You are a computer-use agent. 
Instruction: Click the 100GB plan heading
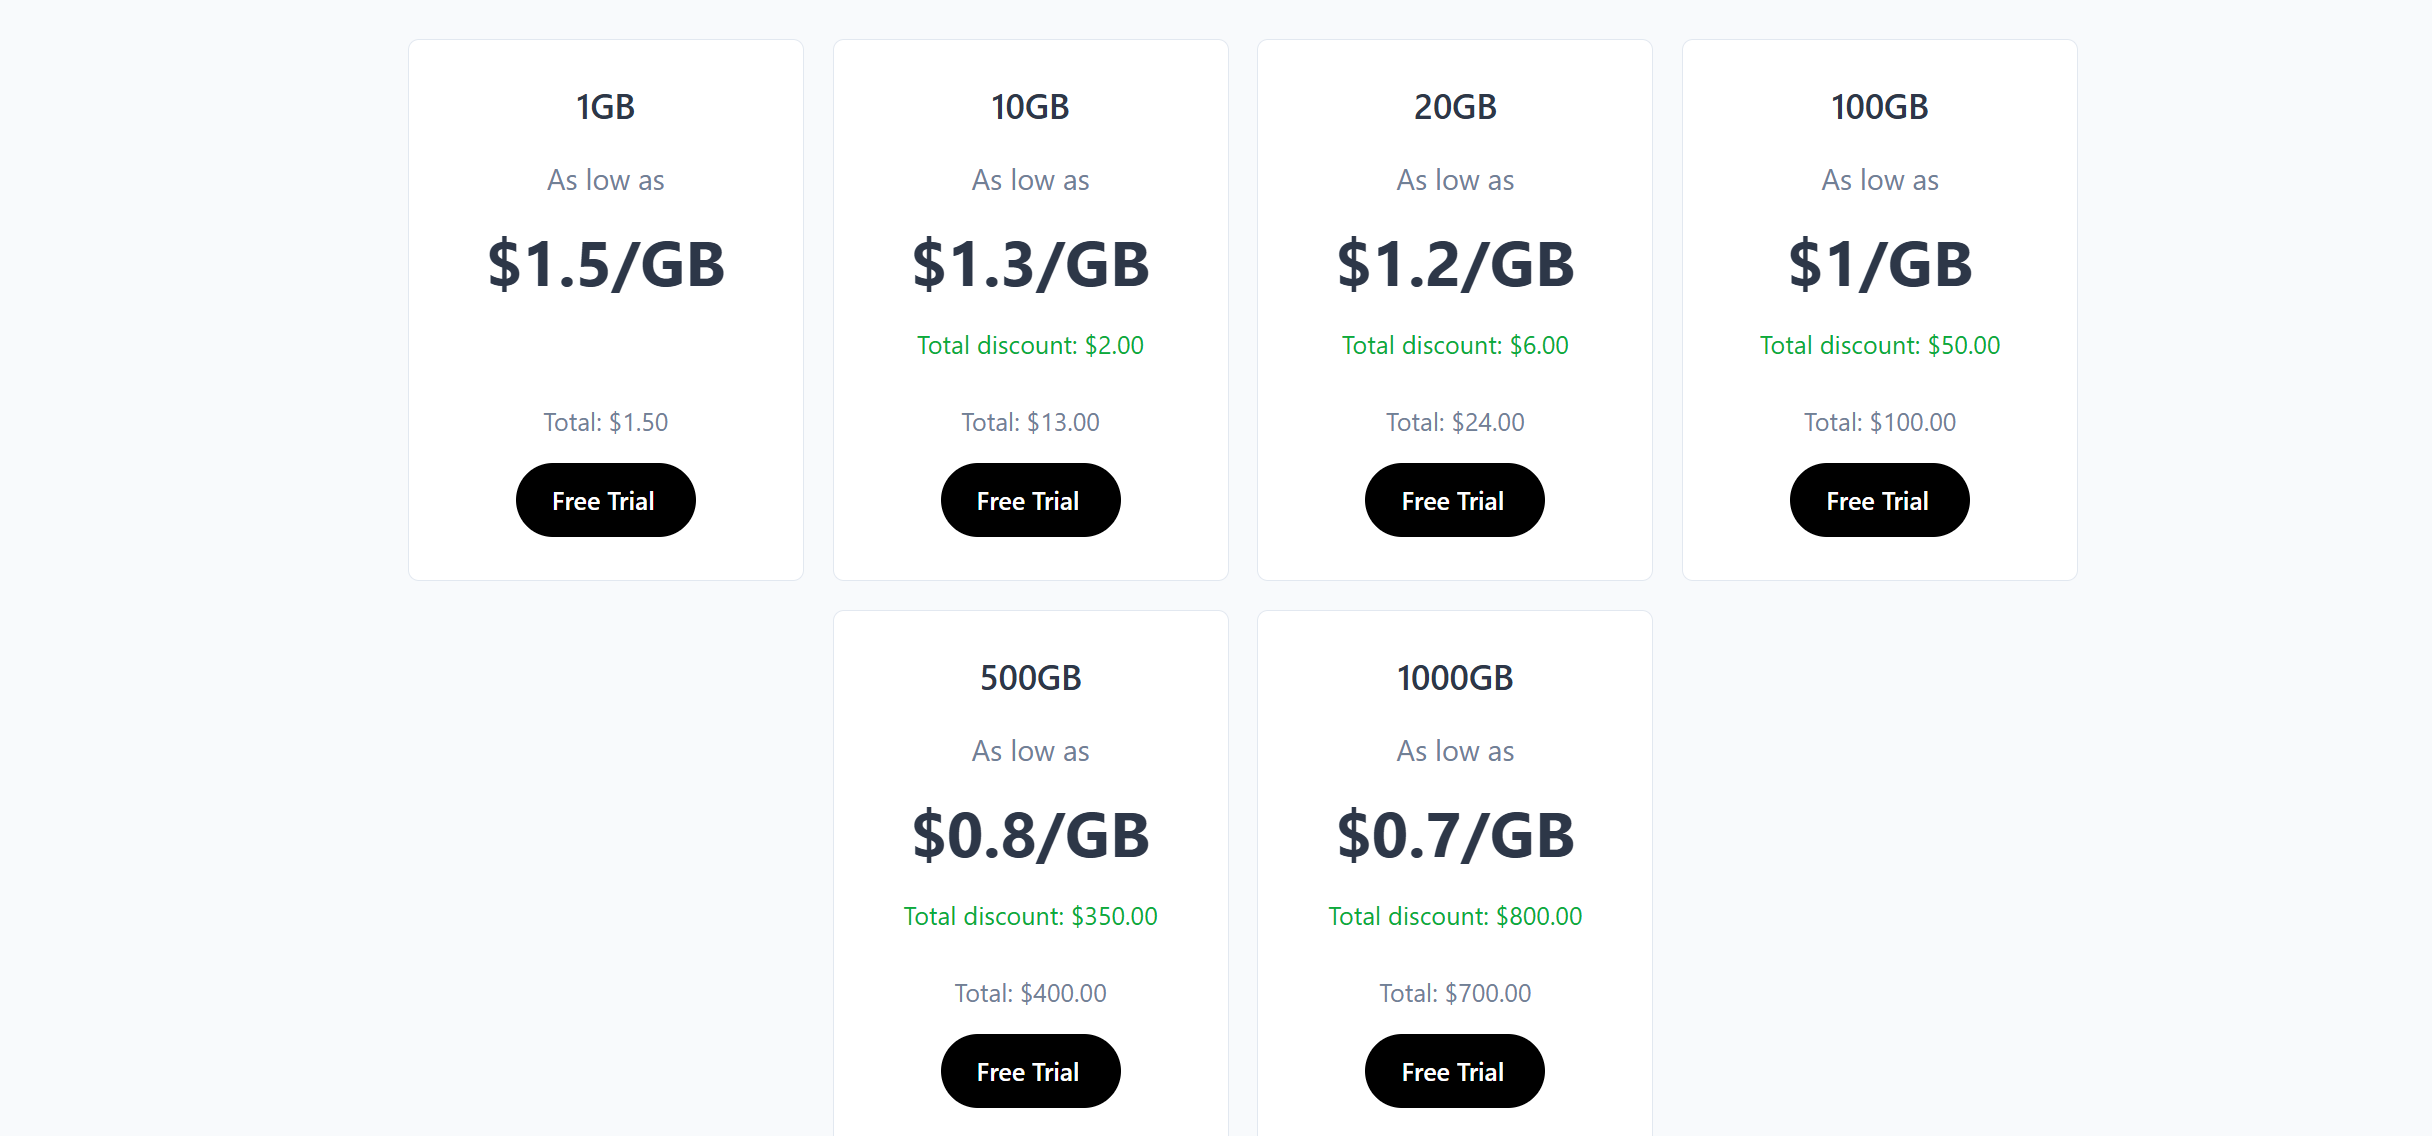tap(1879, 107)
